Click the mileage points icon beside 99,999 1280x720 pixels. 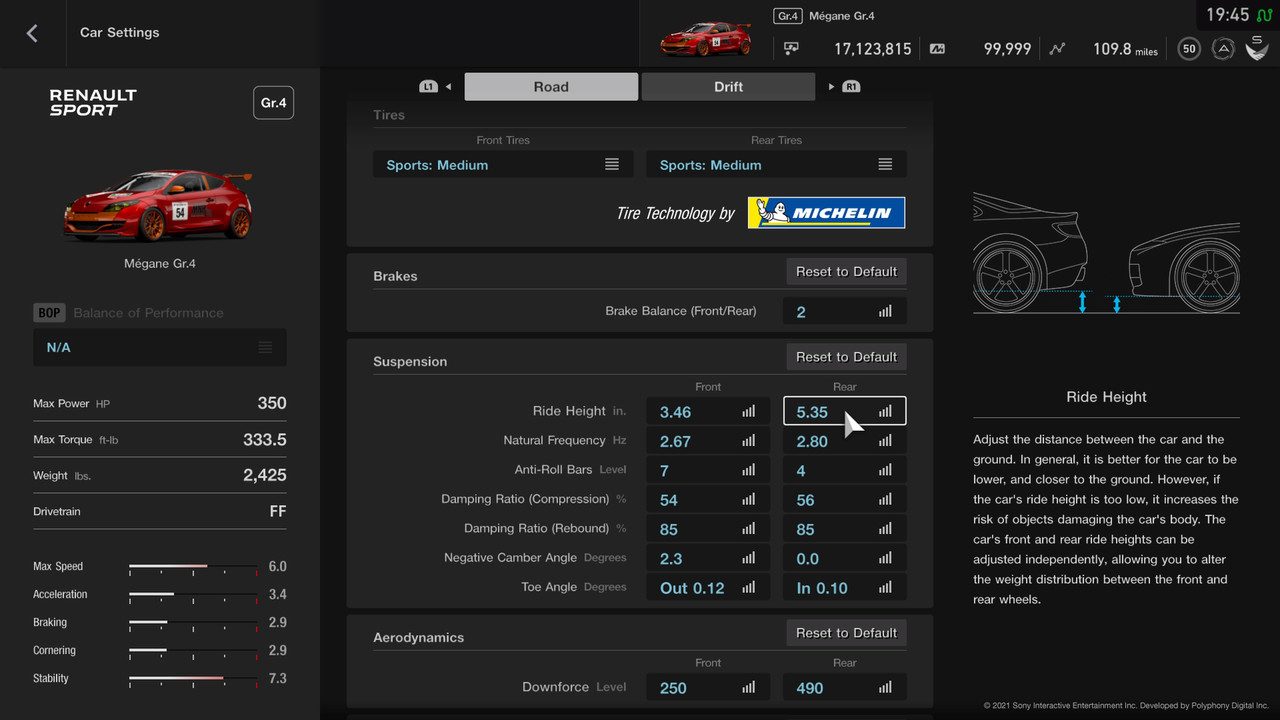(x=937, y=48)
